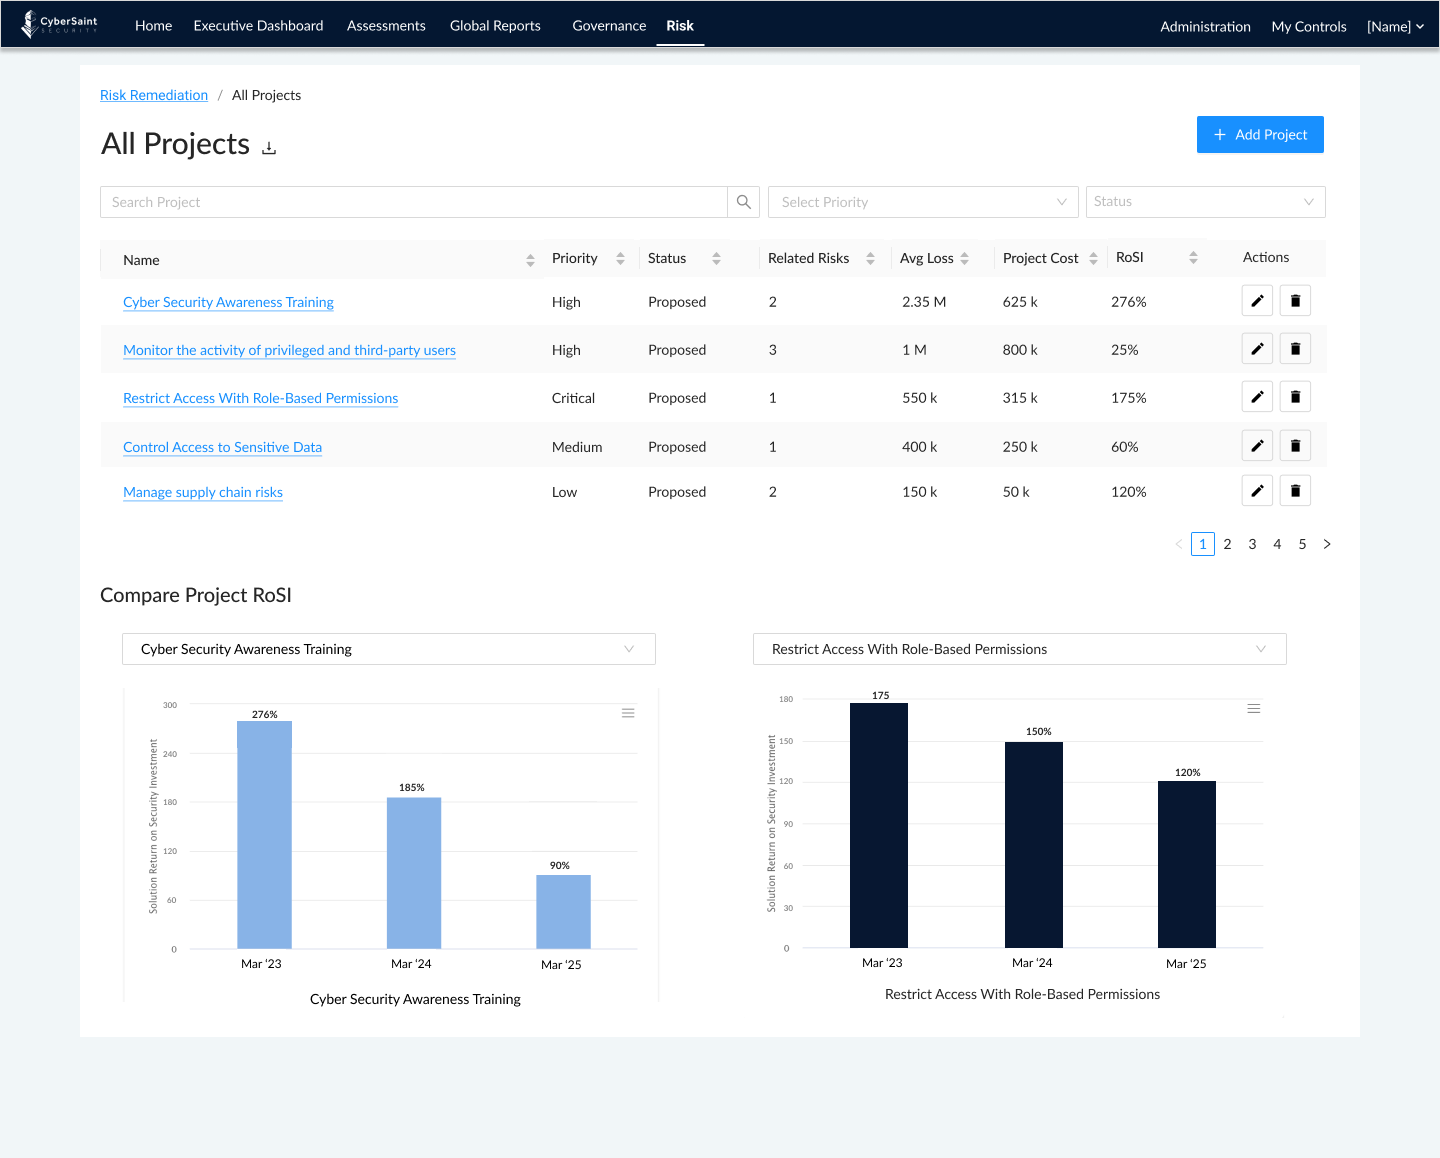Open the Governance menu item
1440x1158 pixels.
click(x=609, y=26)
